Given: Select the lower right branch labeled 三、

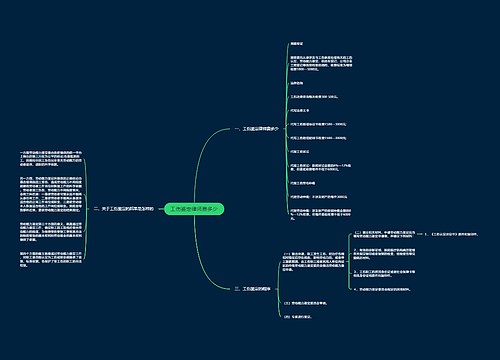Looking at the screenshot, I should pos(252,289).
